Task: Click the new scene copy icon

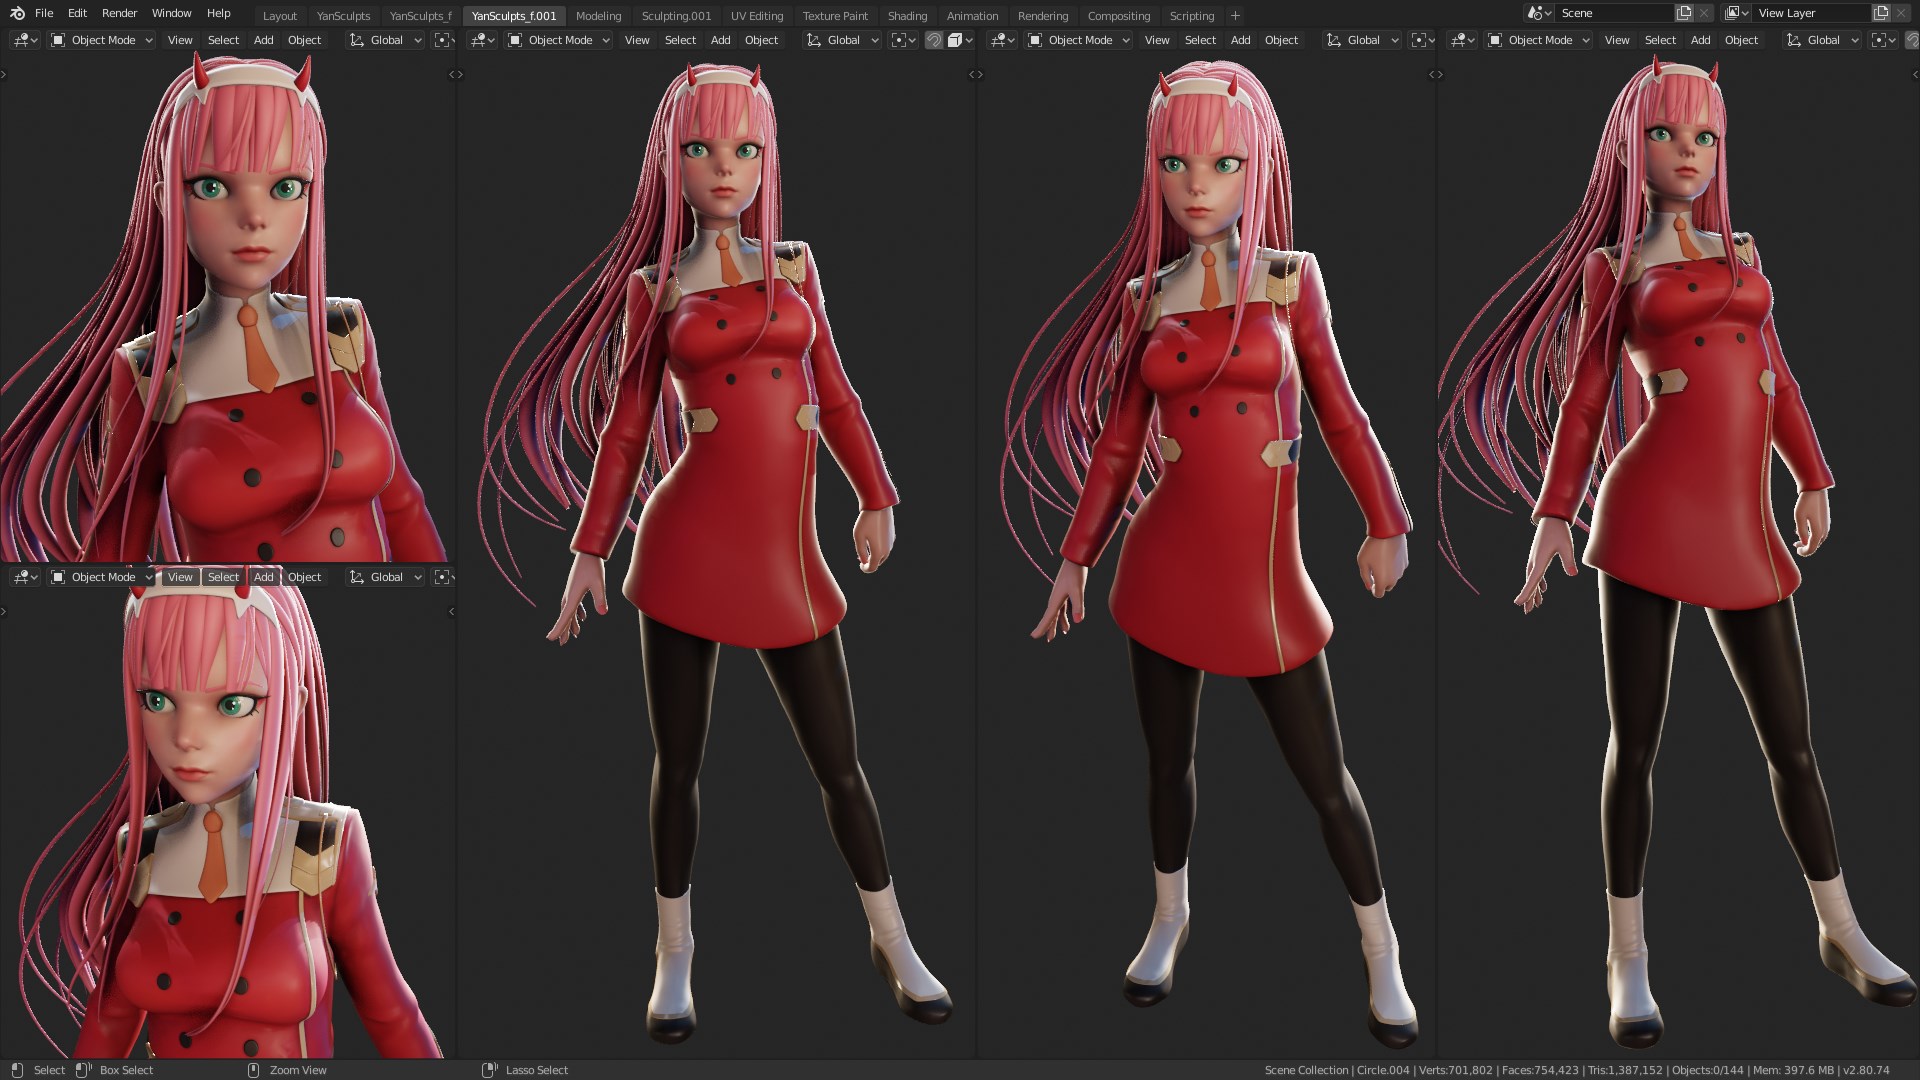Action: [x=1684, y=13]
